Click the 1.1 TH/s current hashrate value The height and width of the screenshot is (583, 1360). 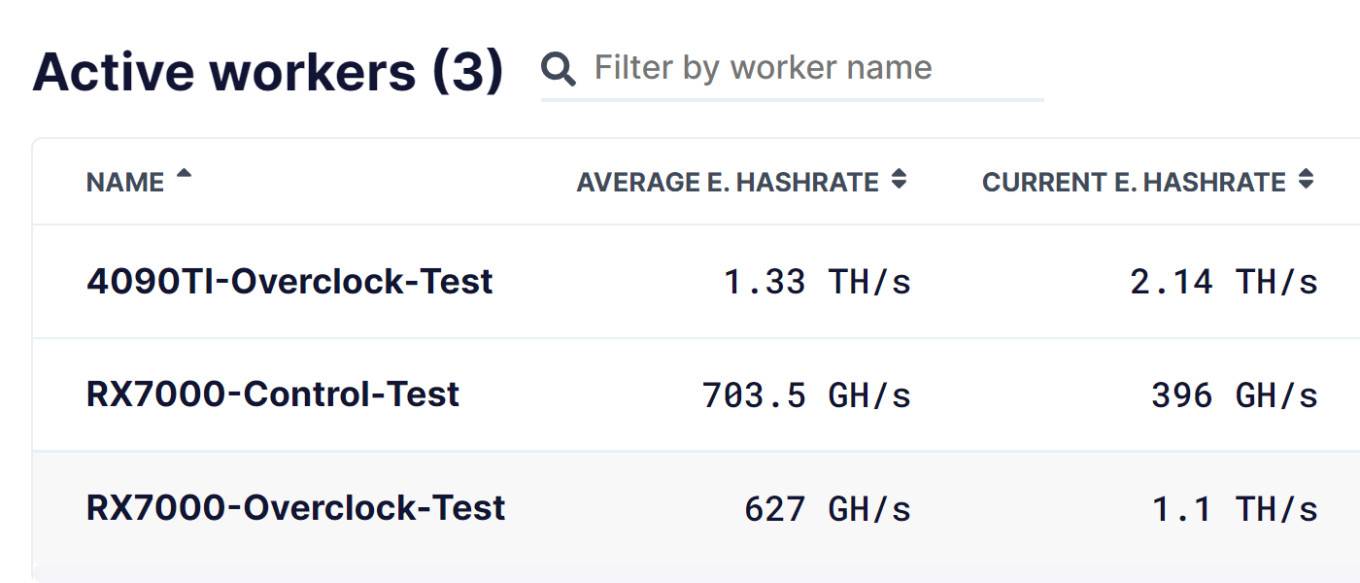(x=1234, y=509)
